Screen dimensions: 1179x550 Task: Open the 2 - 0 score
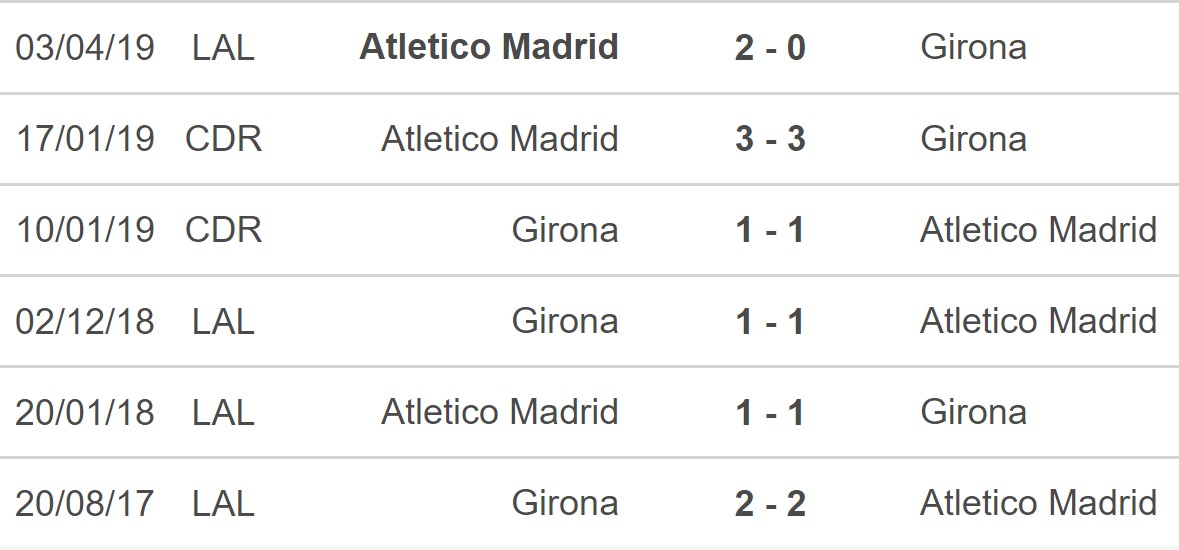tap(770, 47)
